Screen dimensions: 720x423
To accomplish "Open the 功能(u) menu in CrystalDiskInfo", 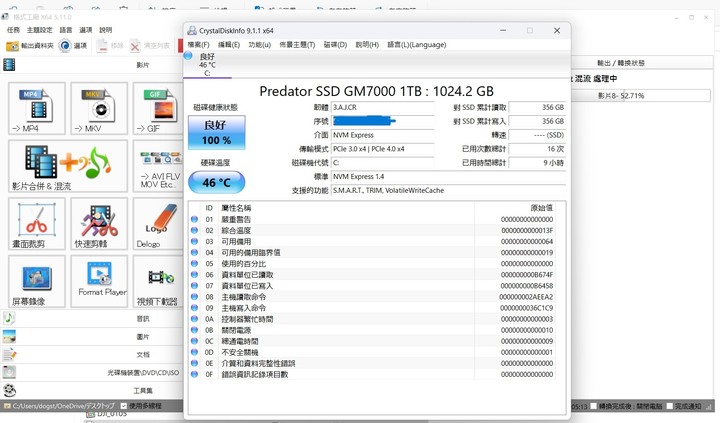I will pyautogui.click(x=259, y=45).
